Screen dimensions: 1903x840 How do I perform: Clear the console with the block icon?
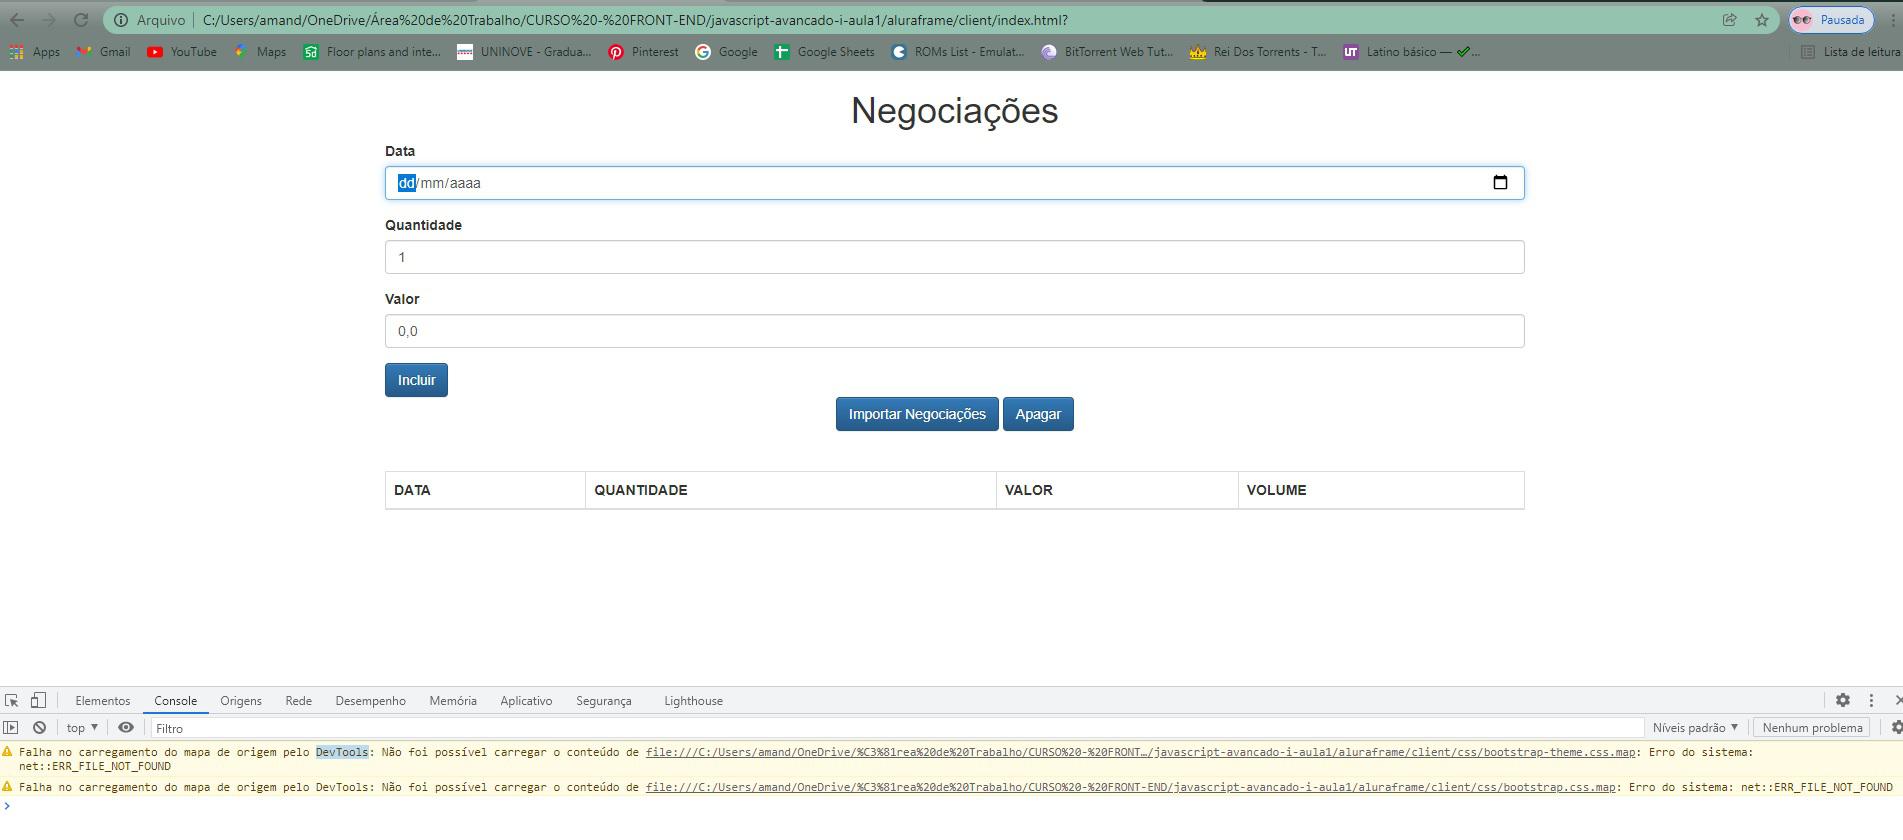pos(39,728)
